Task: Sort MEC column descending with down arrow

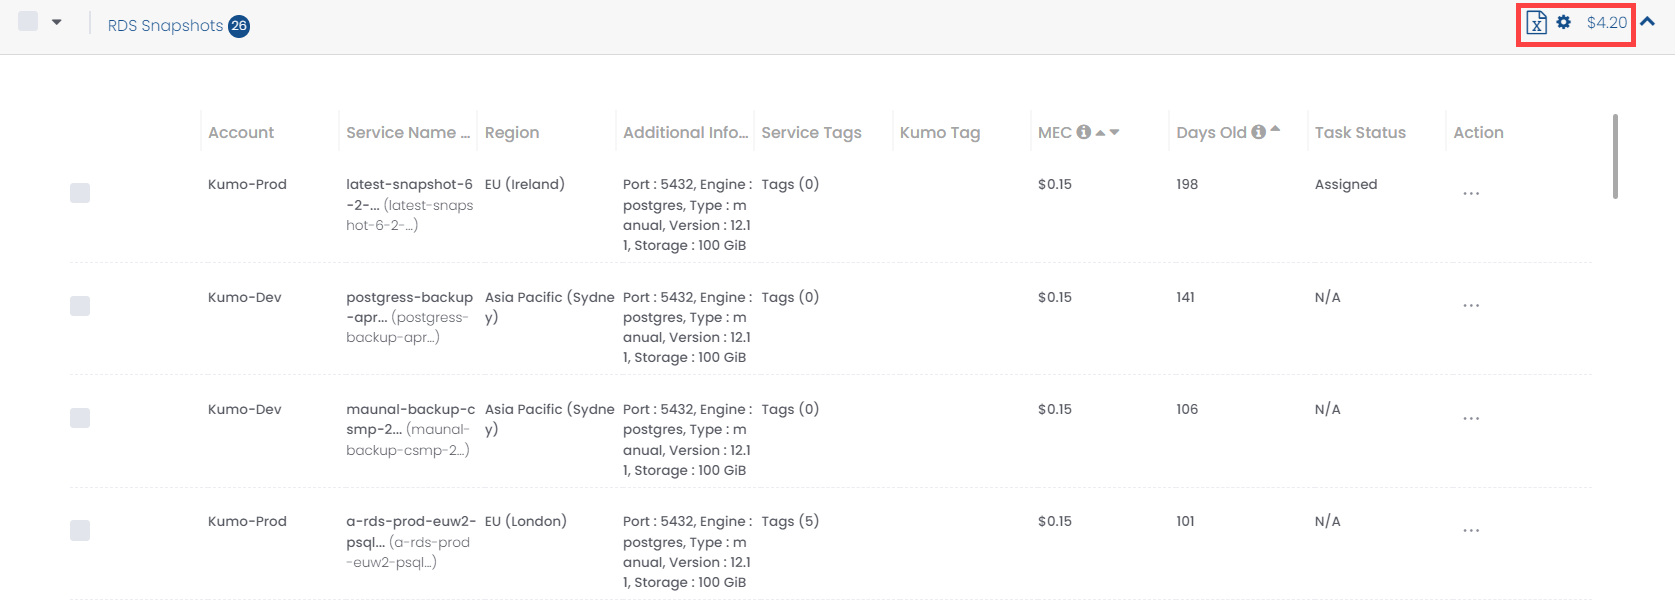Action: click(1115, 132)
